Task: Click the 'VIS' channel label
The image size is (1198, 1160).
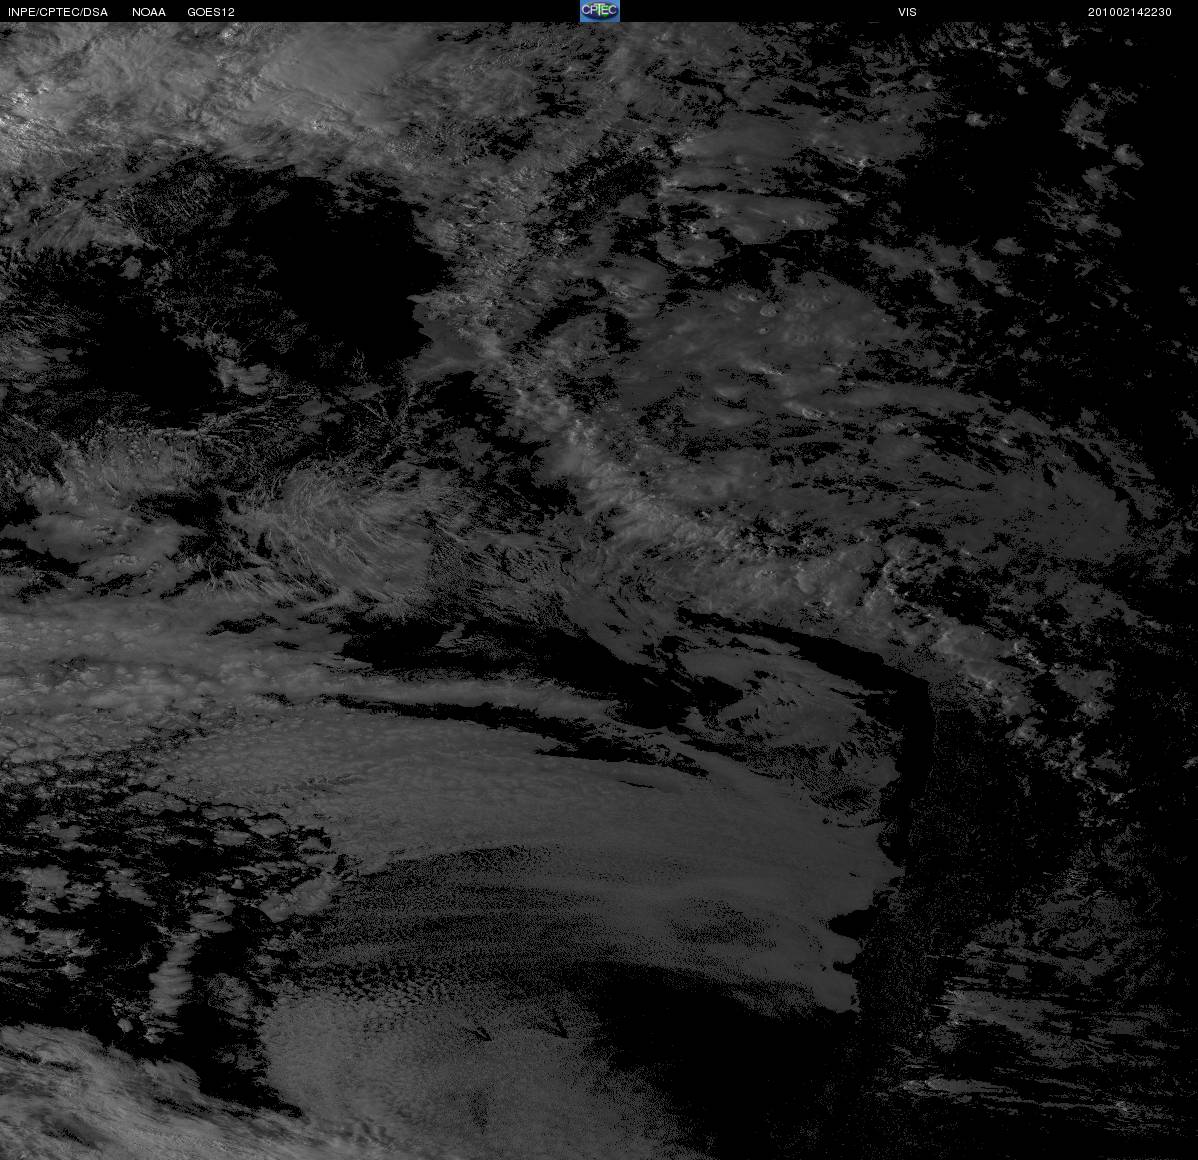Action: coord(907,12)
